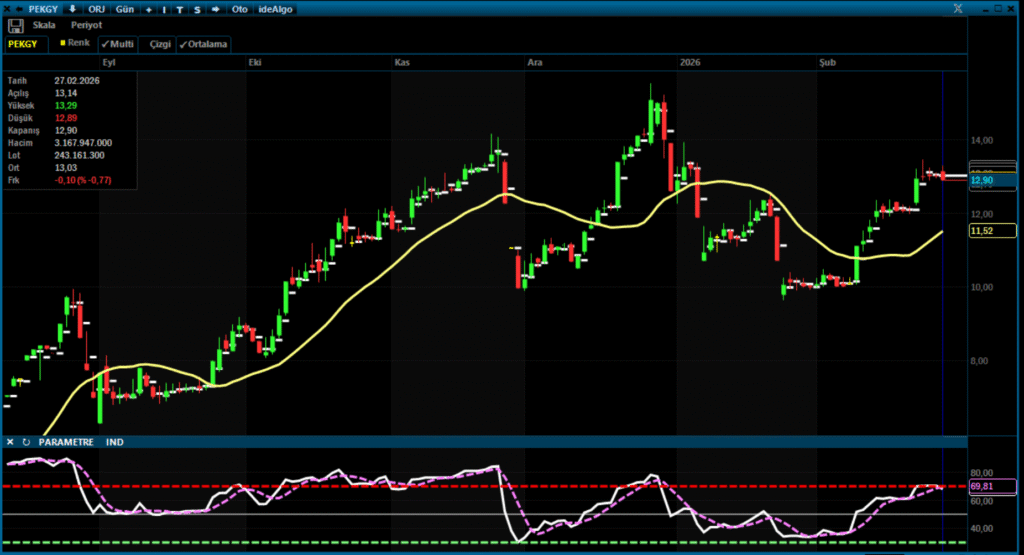Open the ORJ selector in title bar

98,8
